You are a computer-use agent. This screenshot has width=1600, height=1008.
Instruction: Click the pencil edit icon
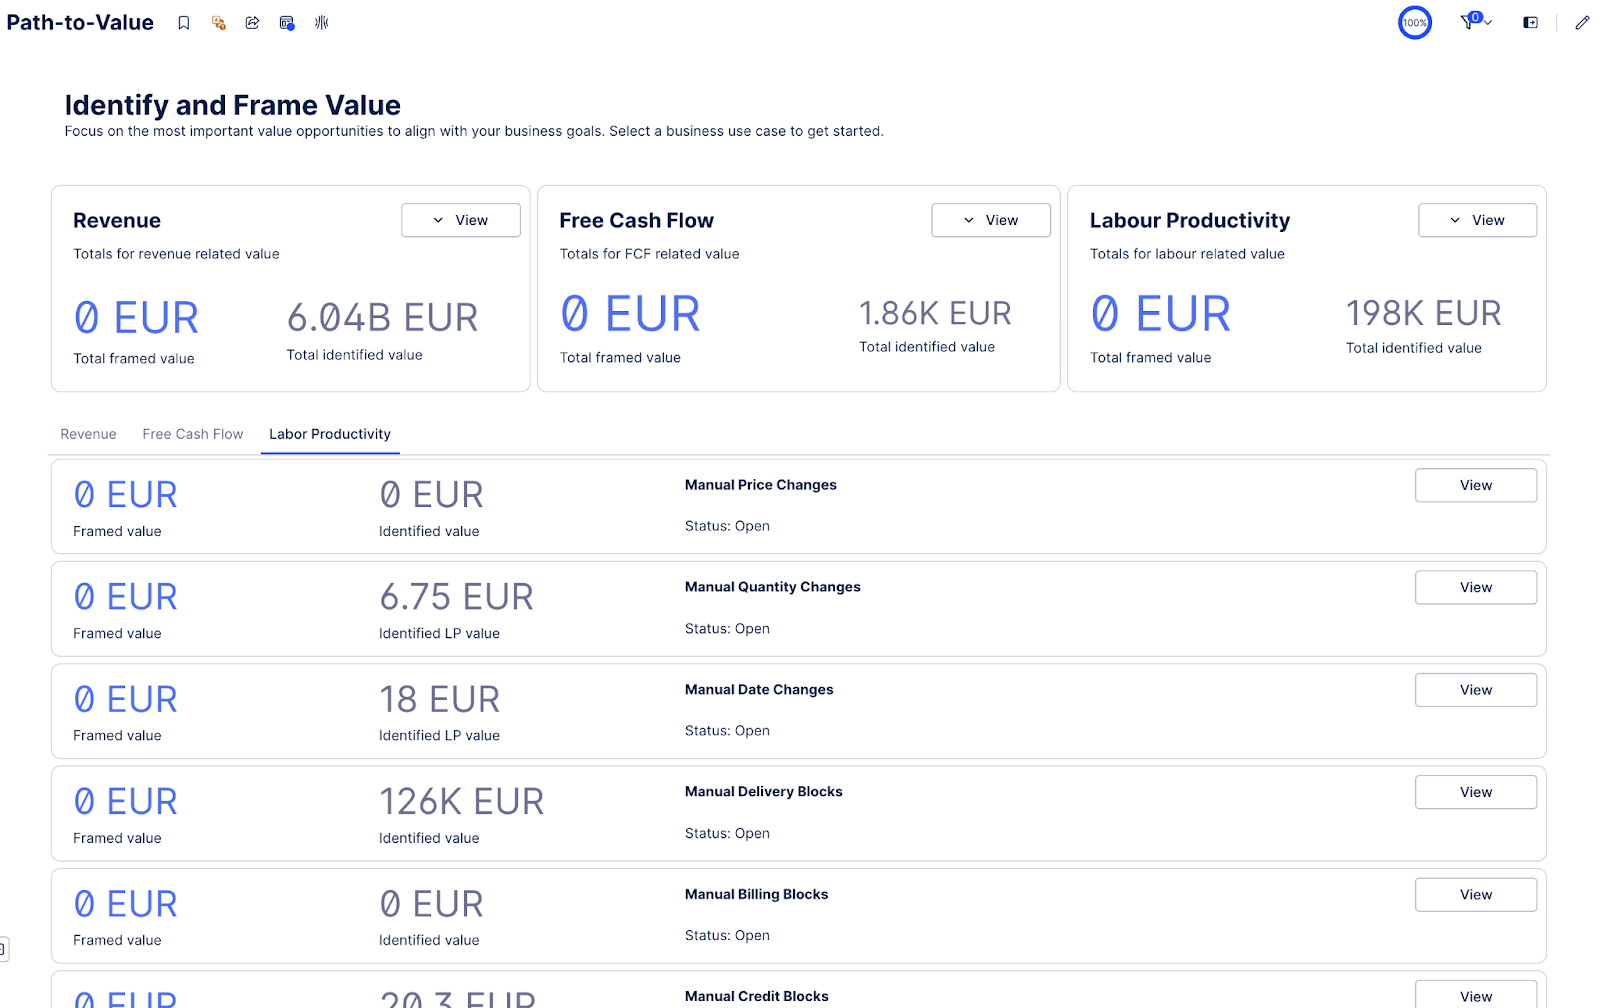point(1581,23)
